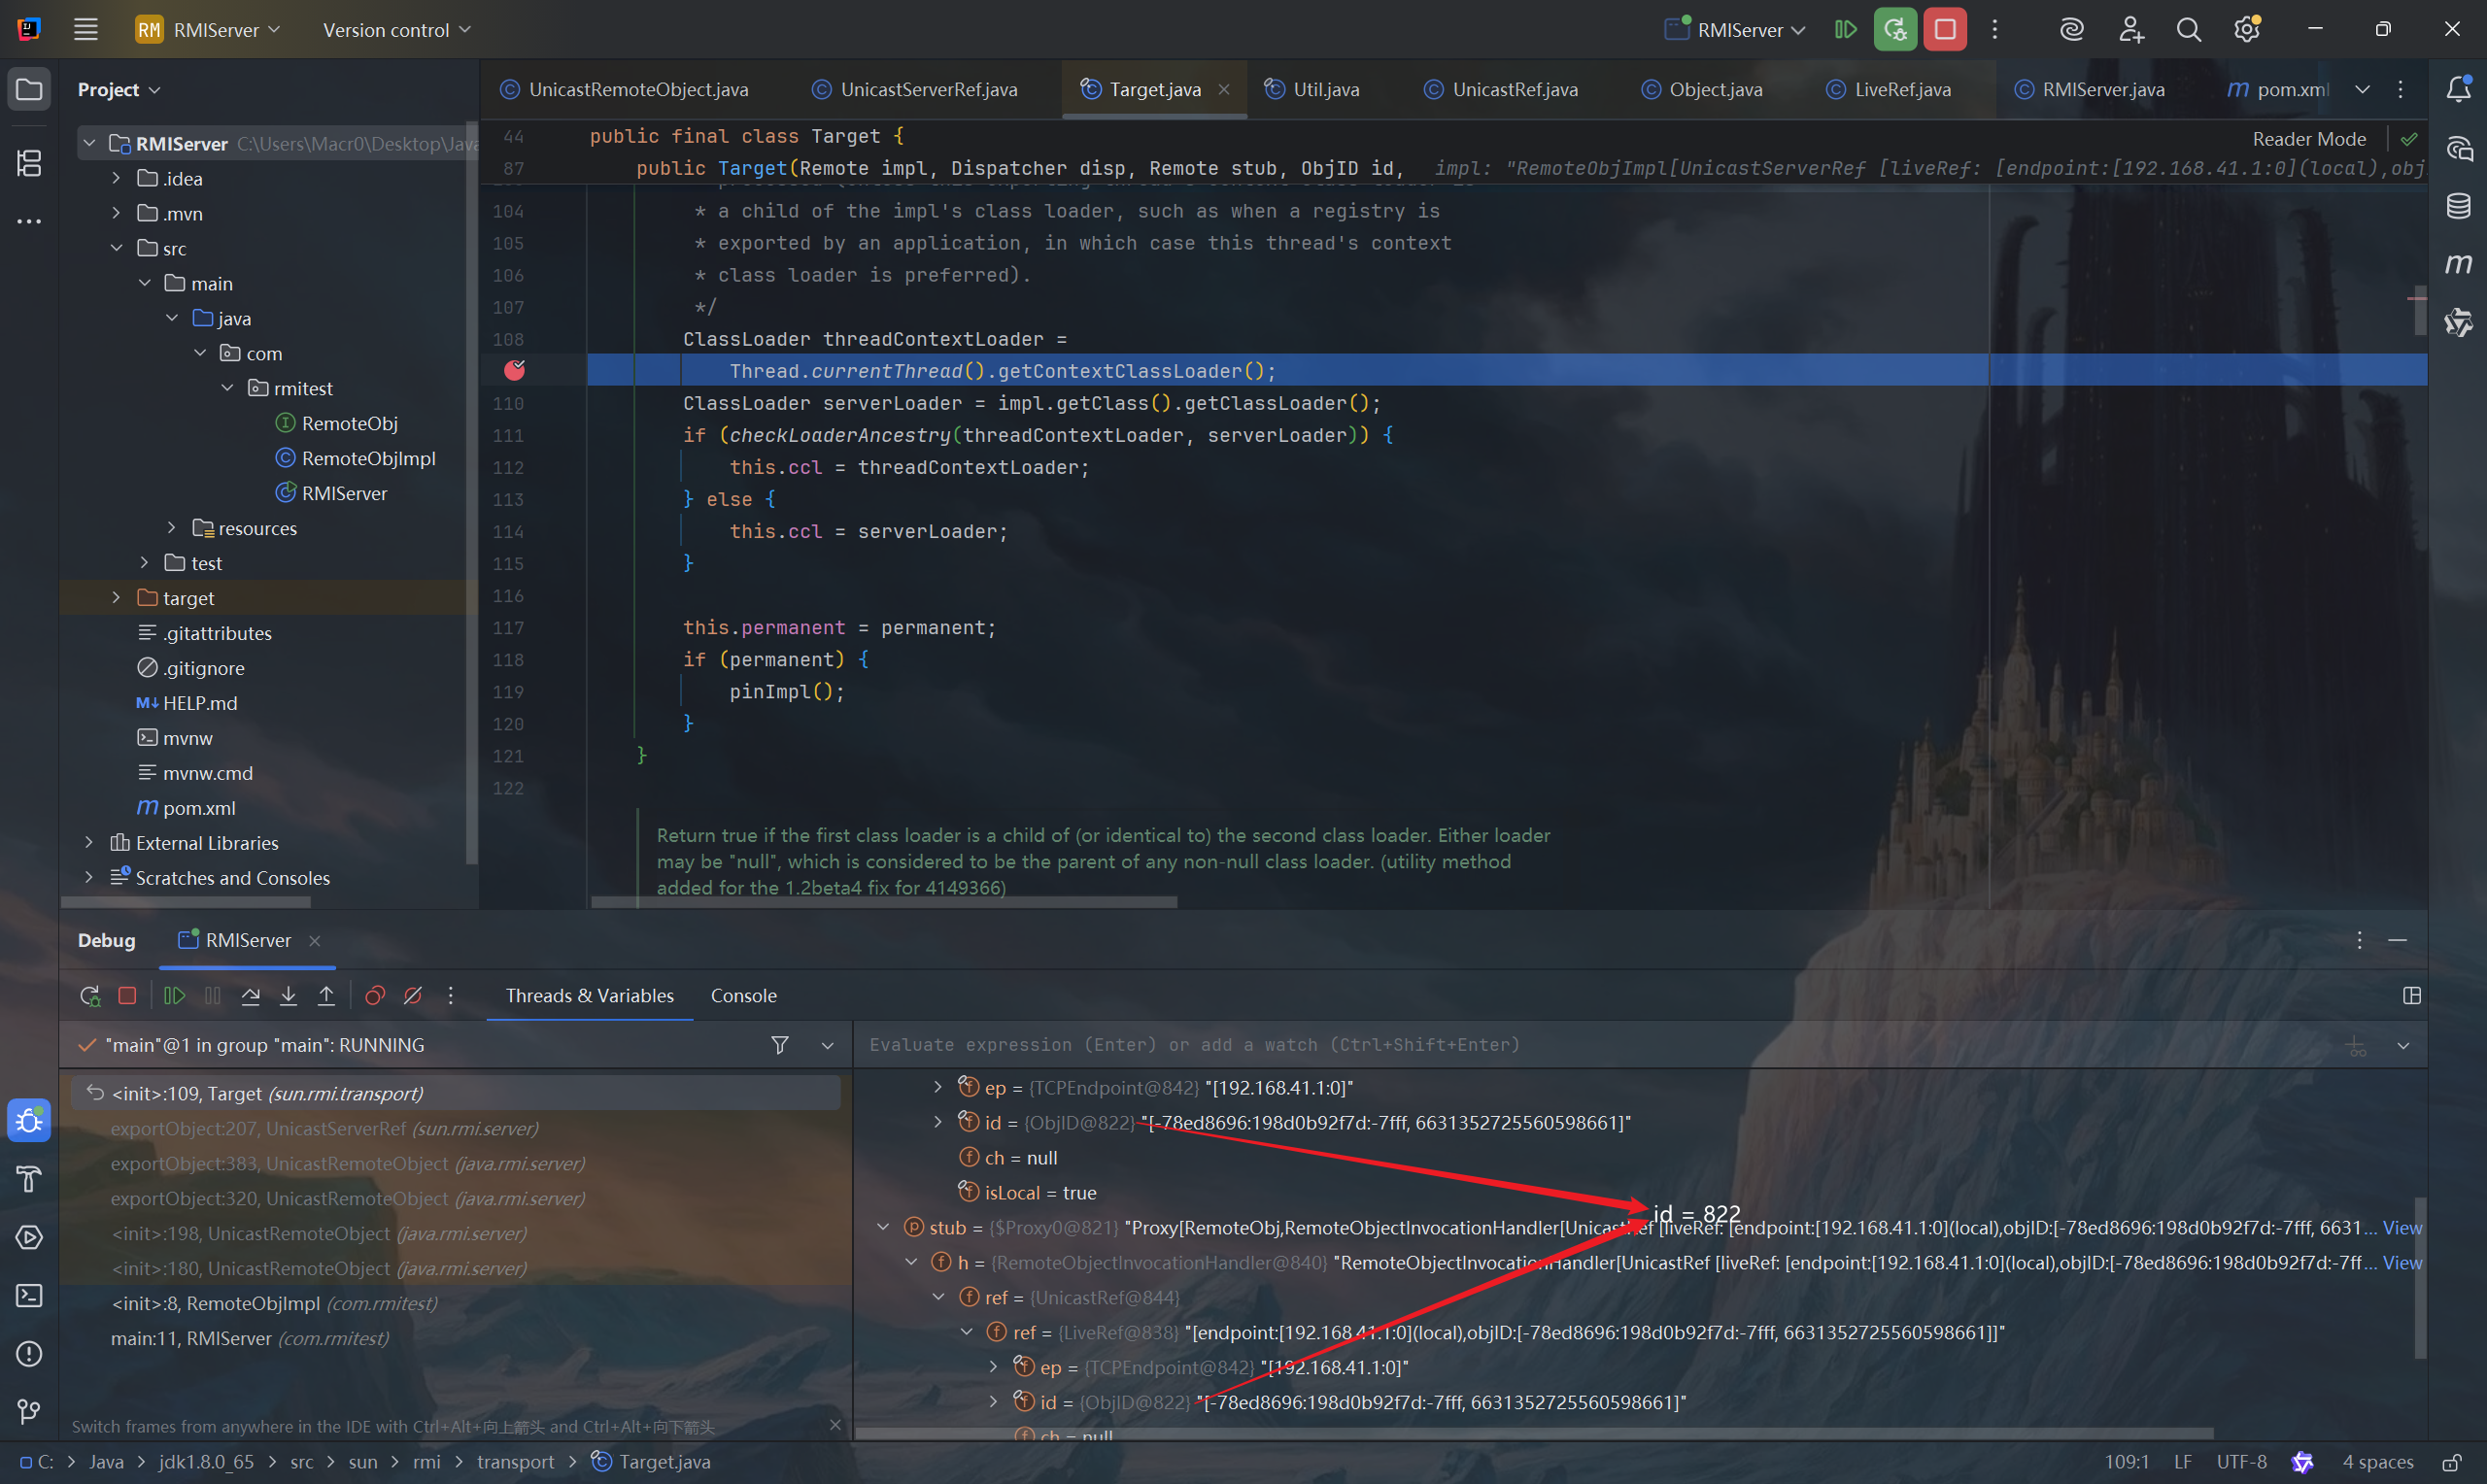Click the top bar Stop button
This screenshot has width=2487, height=1484.
[x=1944, y=29]
